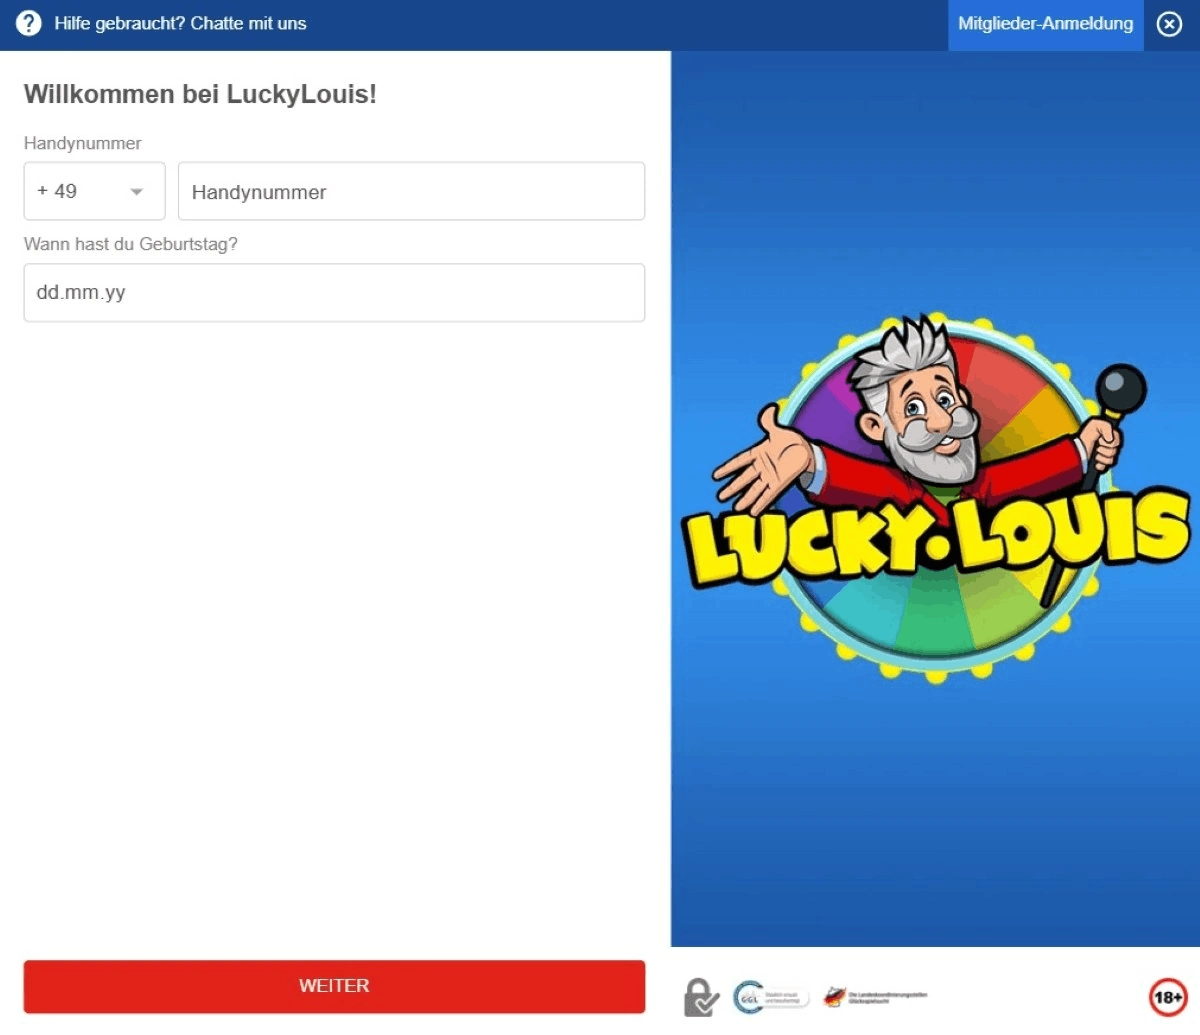Expand the +49 country code dropdown

click(x=94, y=191)
